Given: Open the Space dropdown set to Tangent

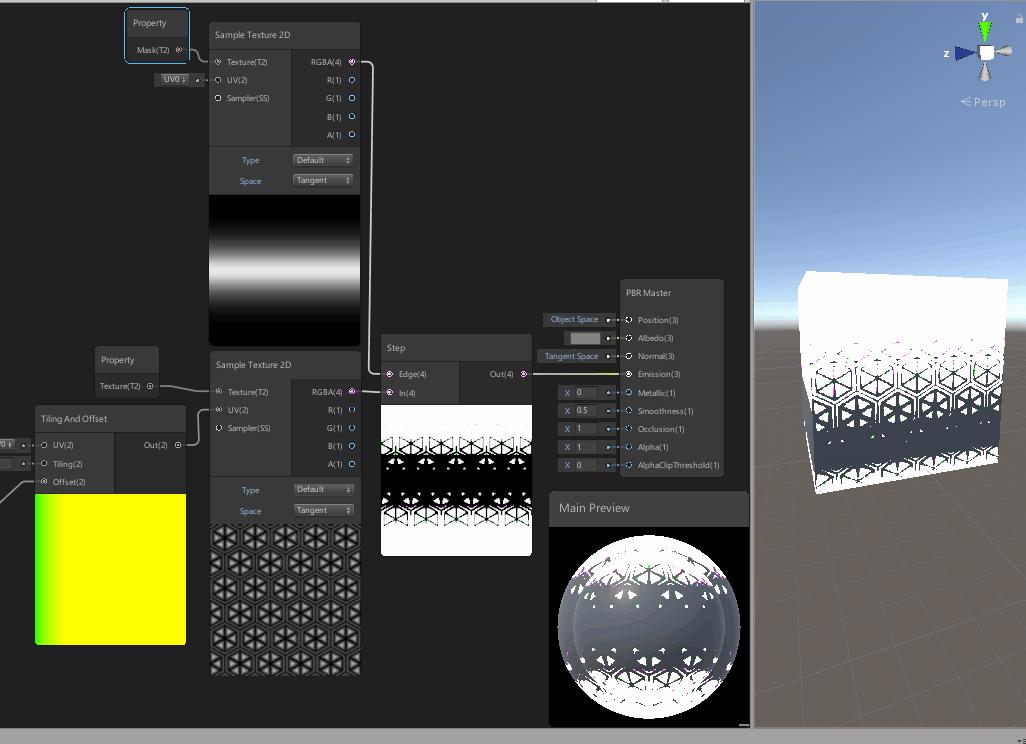Looking at the screenshot, I should (x=322, y=180).
